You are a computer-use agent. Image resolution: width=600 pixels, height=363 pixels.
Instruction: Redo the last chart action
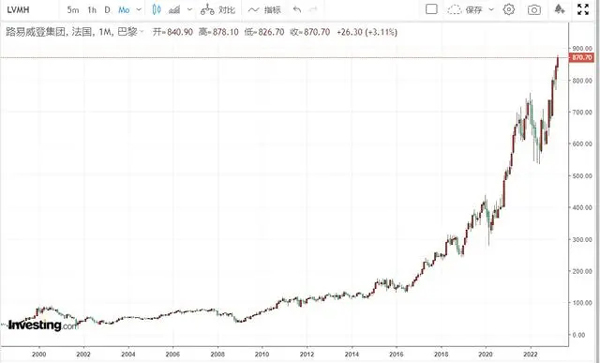313,10
